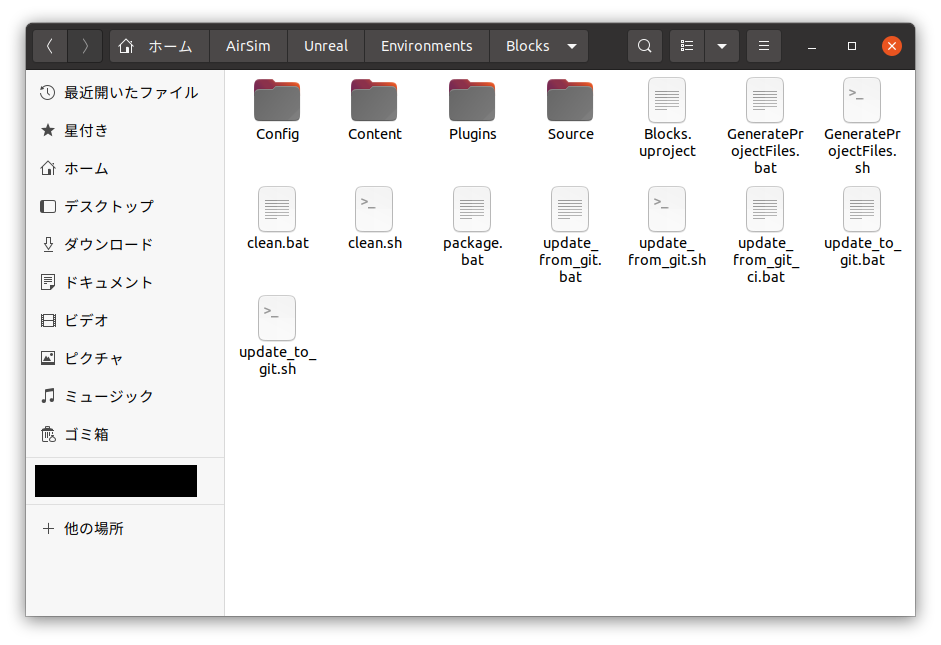Go forward with the right arrow button

point(85,46)
